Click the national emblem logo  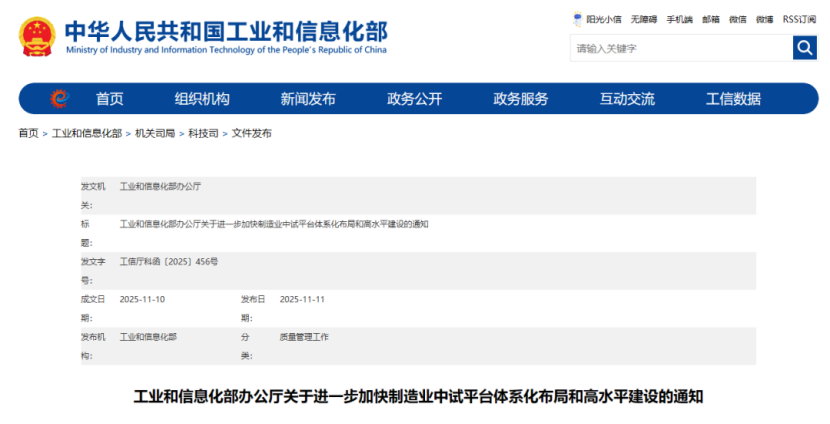[36, 36]
